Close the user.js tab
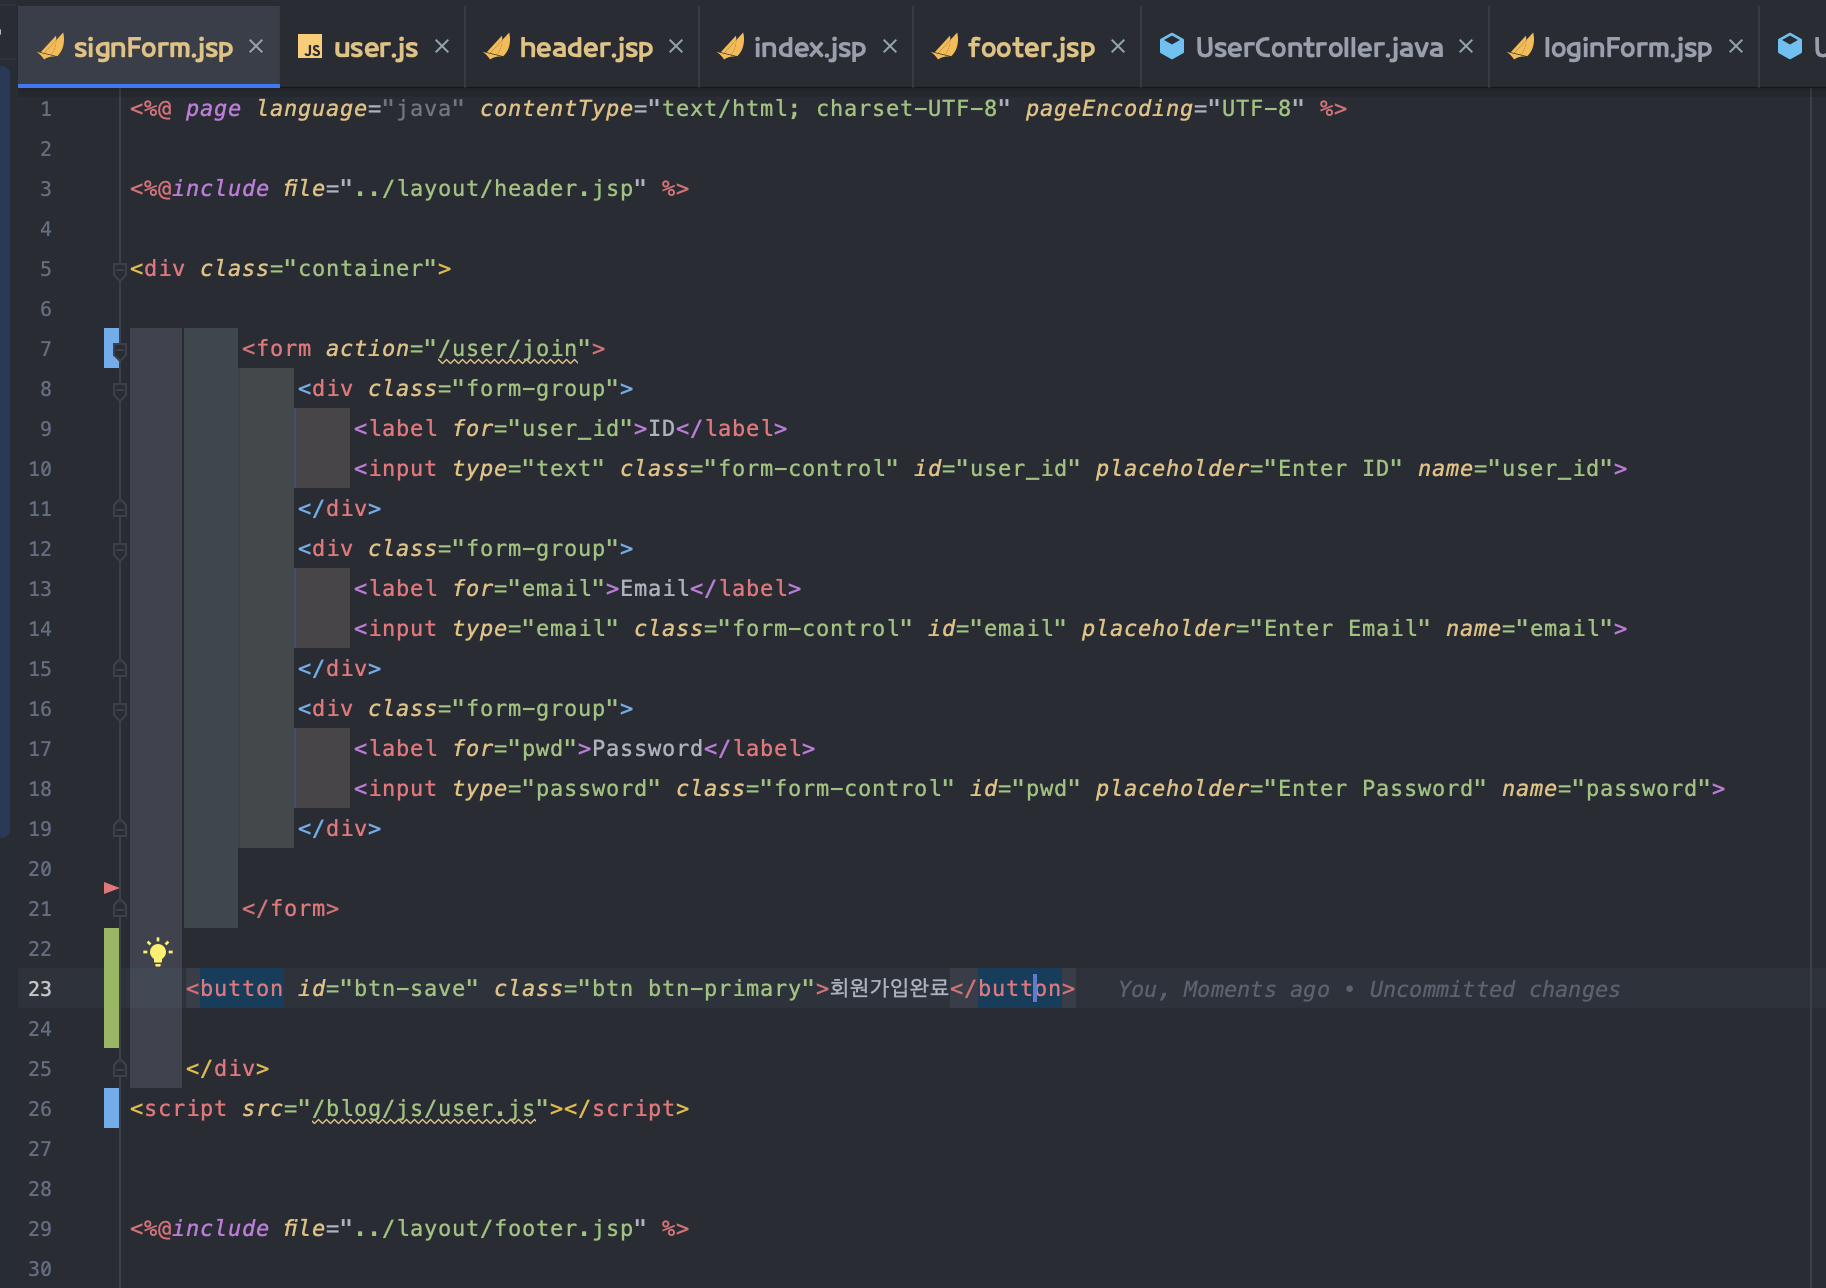This screenshot has width=1826, height=1288. 442,46
